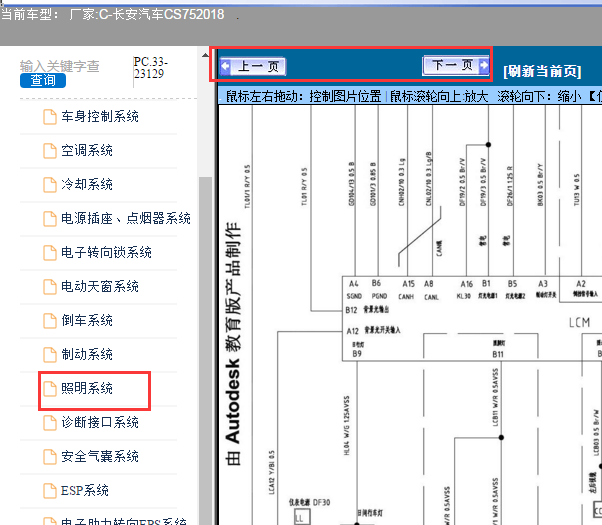Click the folder icon beside 倒车系统
This screenshot has height=525, width=602.
(50, 321)
